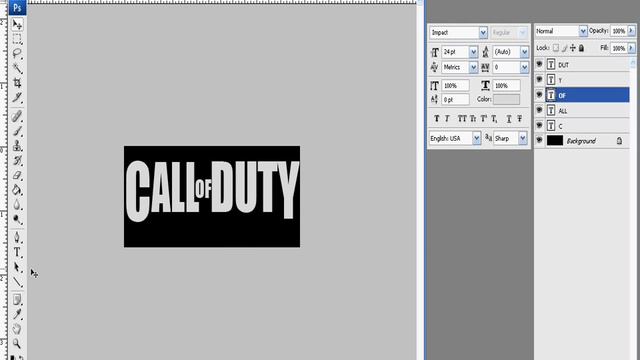Open the tracking value dropdown

pos(524,67)
